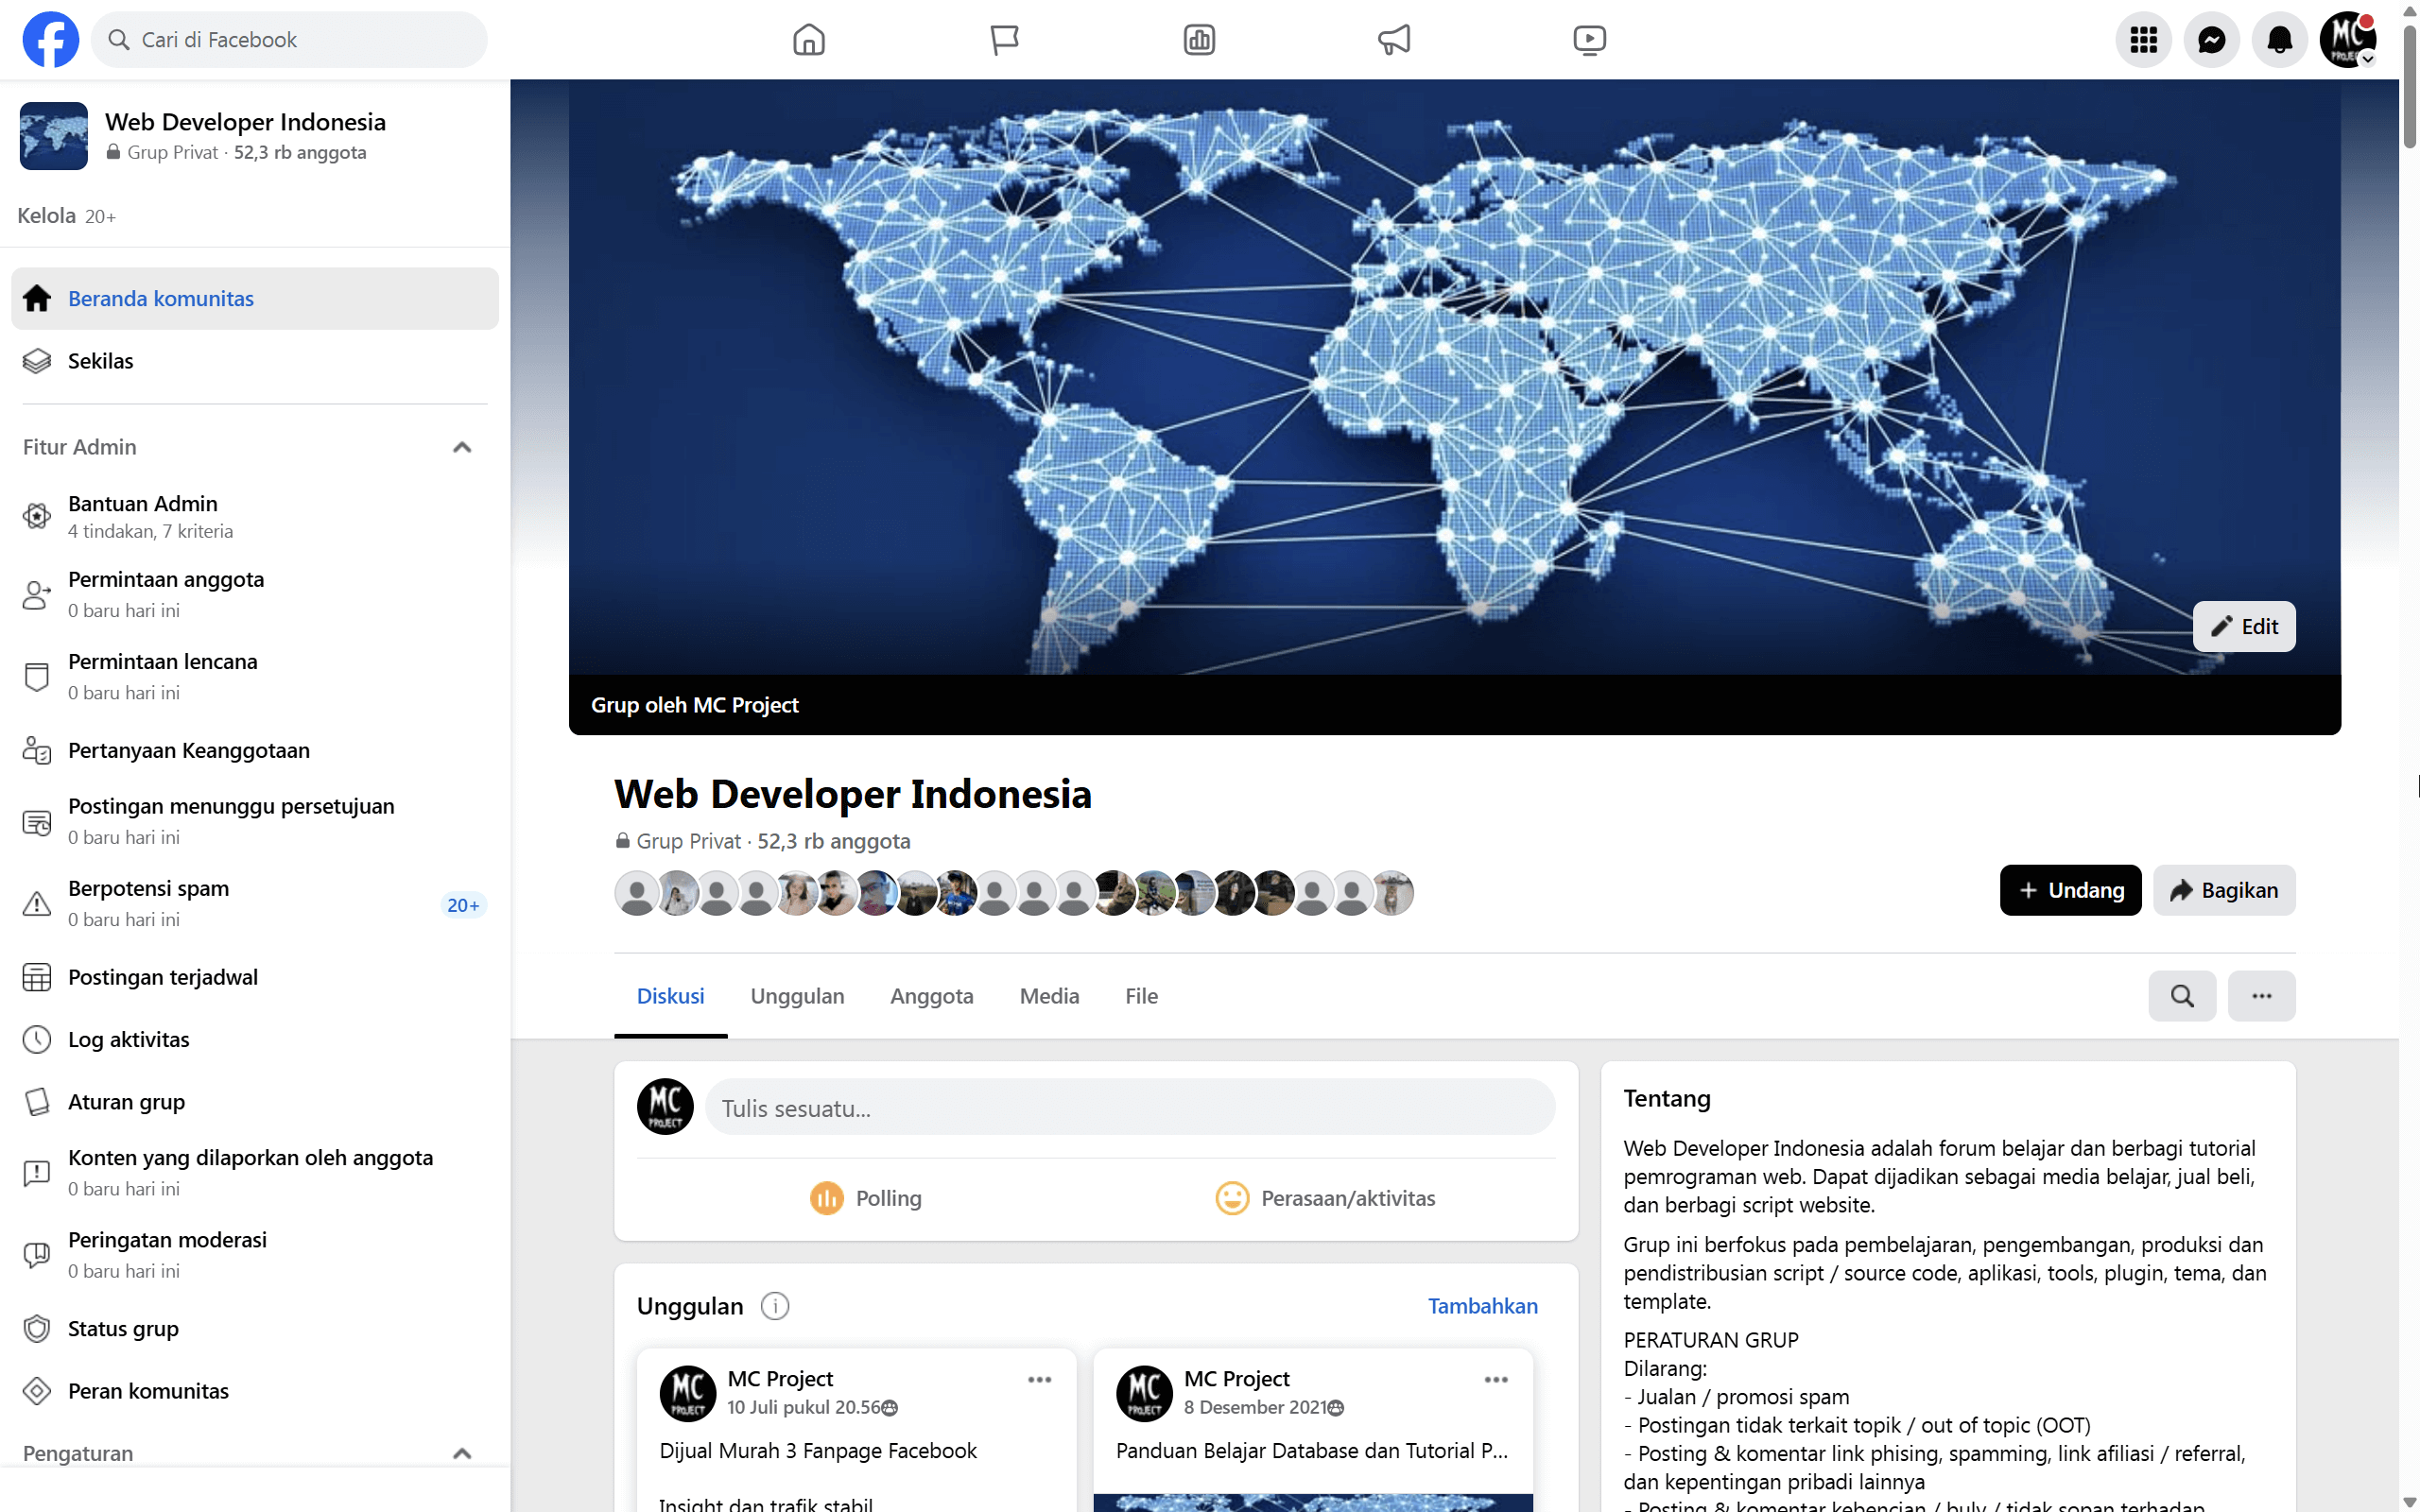Open the apps grid menu
The image size is (2420, 1512).
[2143, 40]
